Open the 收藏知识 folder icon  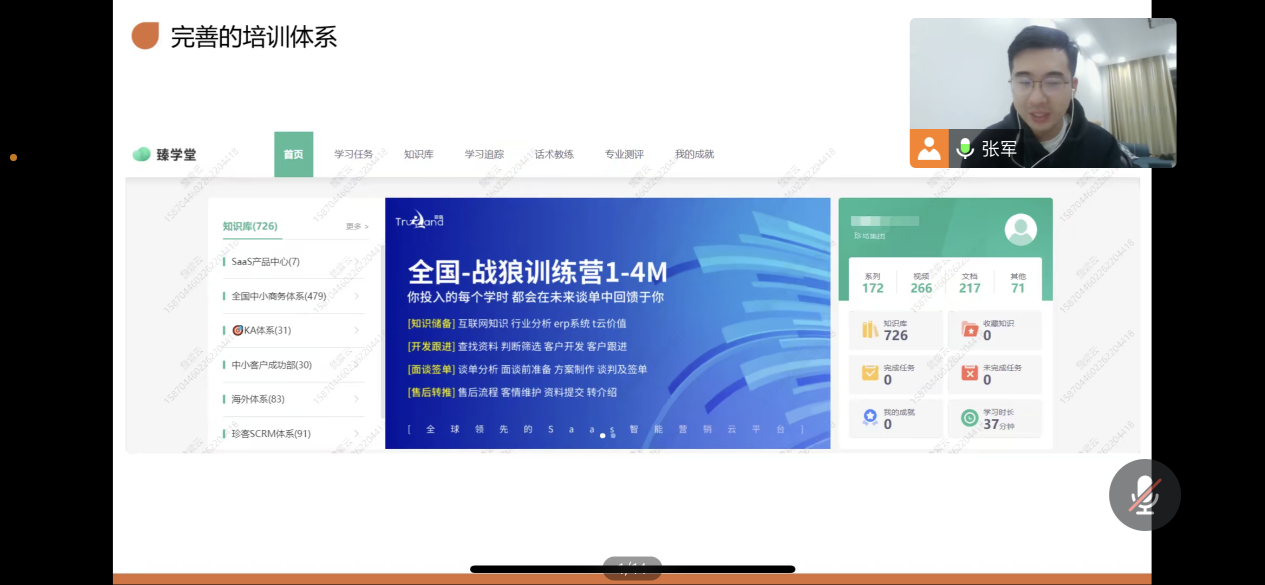pos(969,329)
